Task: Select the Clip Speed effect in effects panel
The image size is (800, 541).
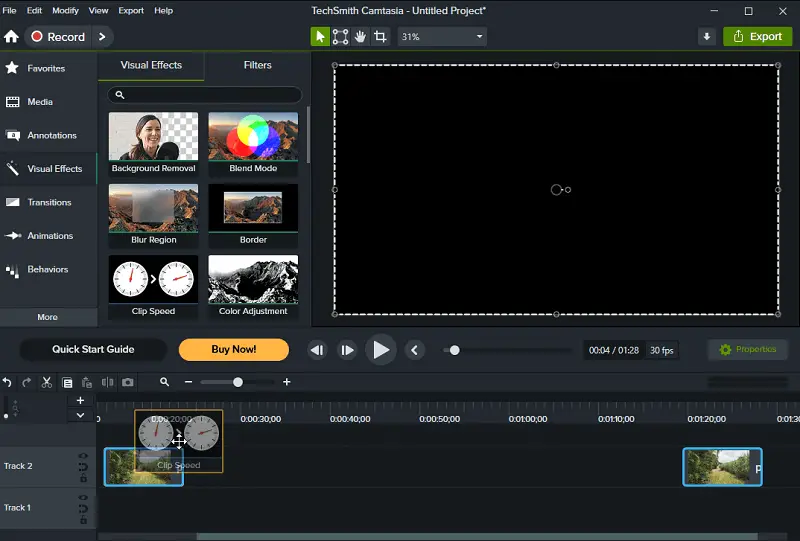Action: click(x=154, y=286)
